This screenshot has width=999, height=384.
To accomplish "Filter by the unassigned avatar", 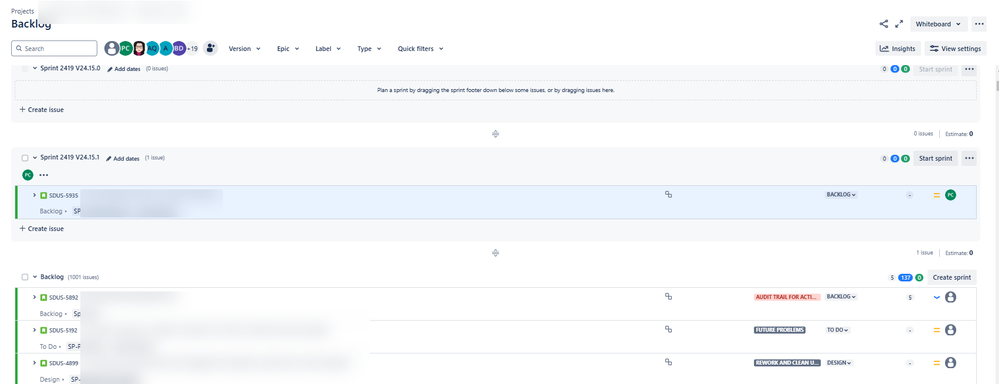I will (111, 48).
